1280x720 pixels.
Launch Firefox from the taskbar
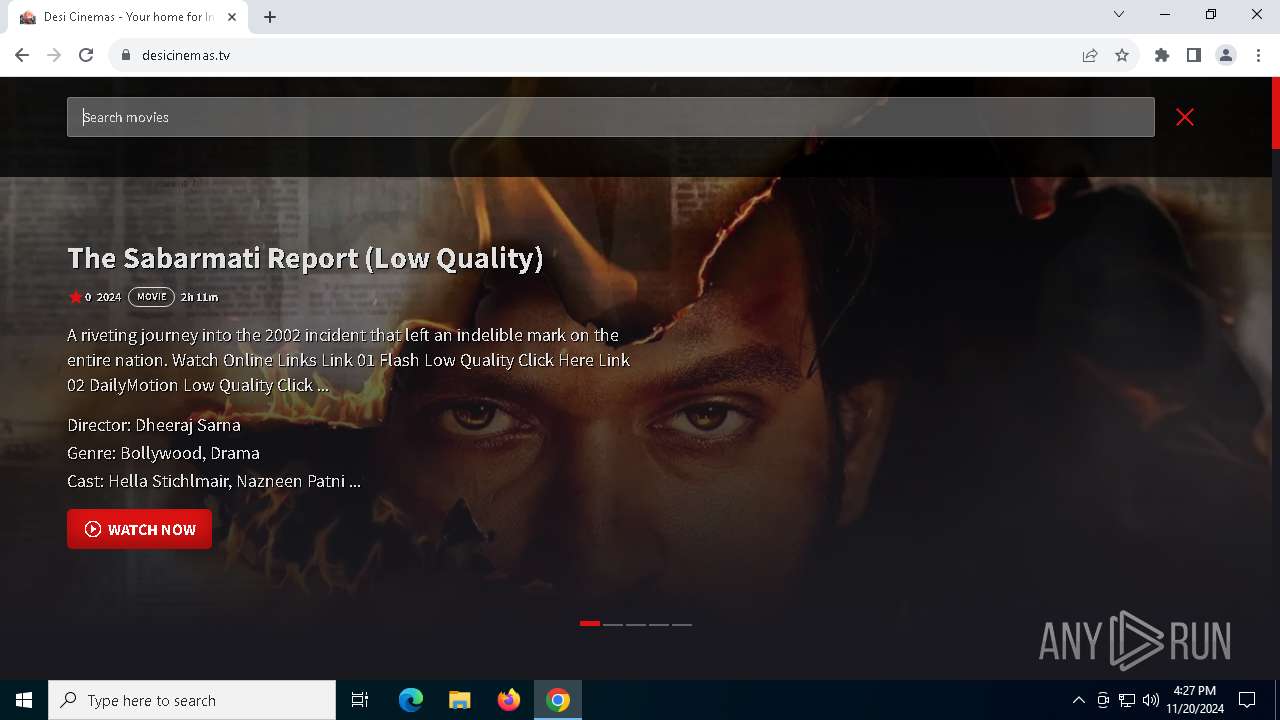509,700
